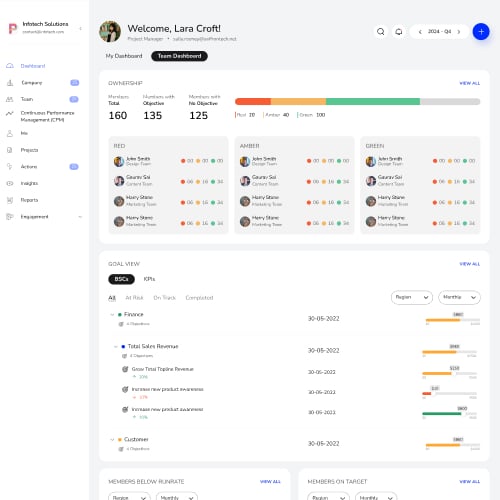Open the notifications bell
This screenshot has width=500, height=500.
[x=399, y=32]
